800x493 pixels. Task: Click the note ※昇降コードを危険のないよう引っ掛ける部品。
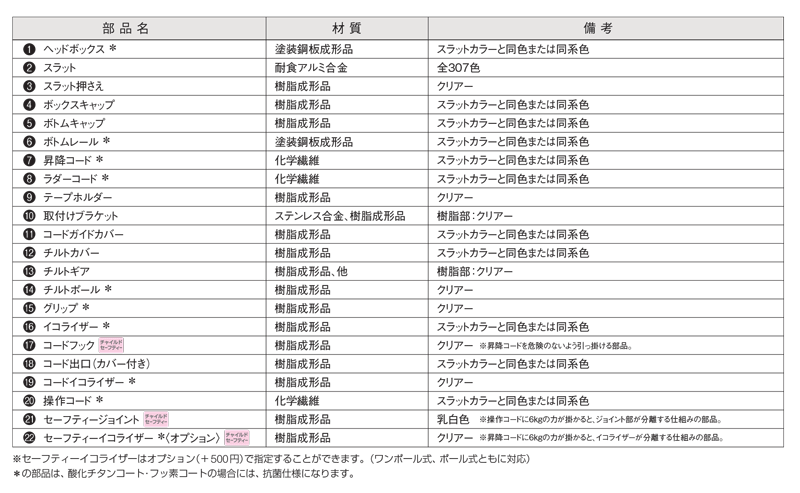tap(556, 346)
